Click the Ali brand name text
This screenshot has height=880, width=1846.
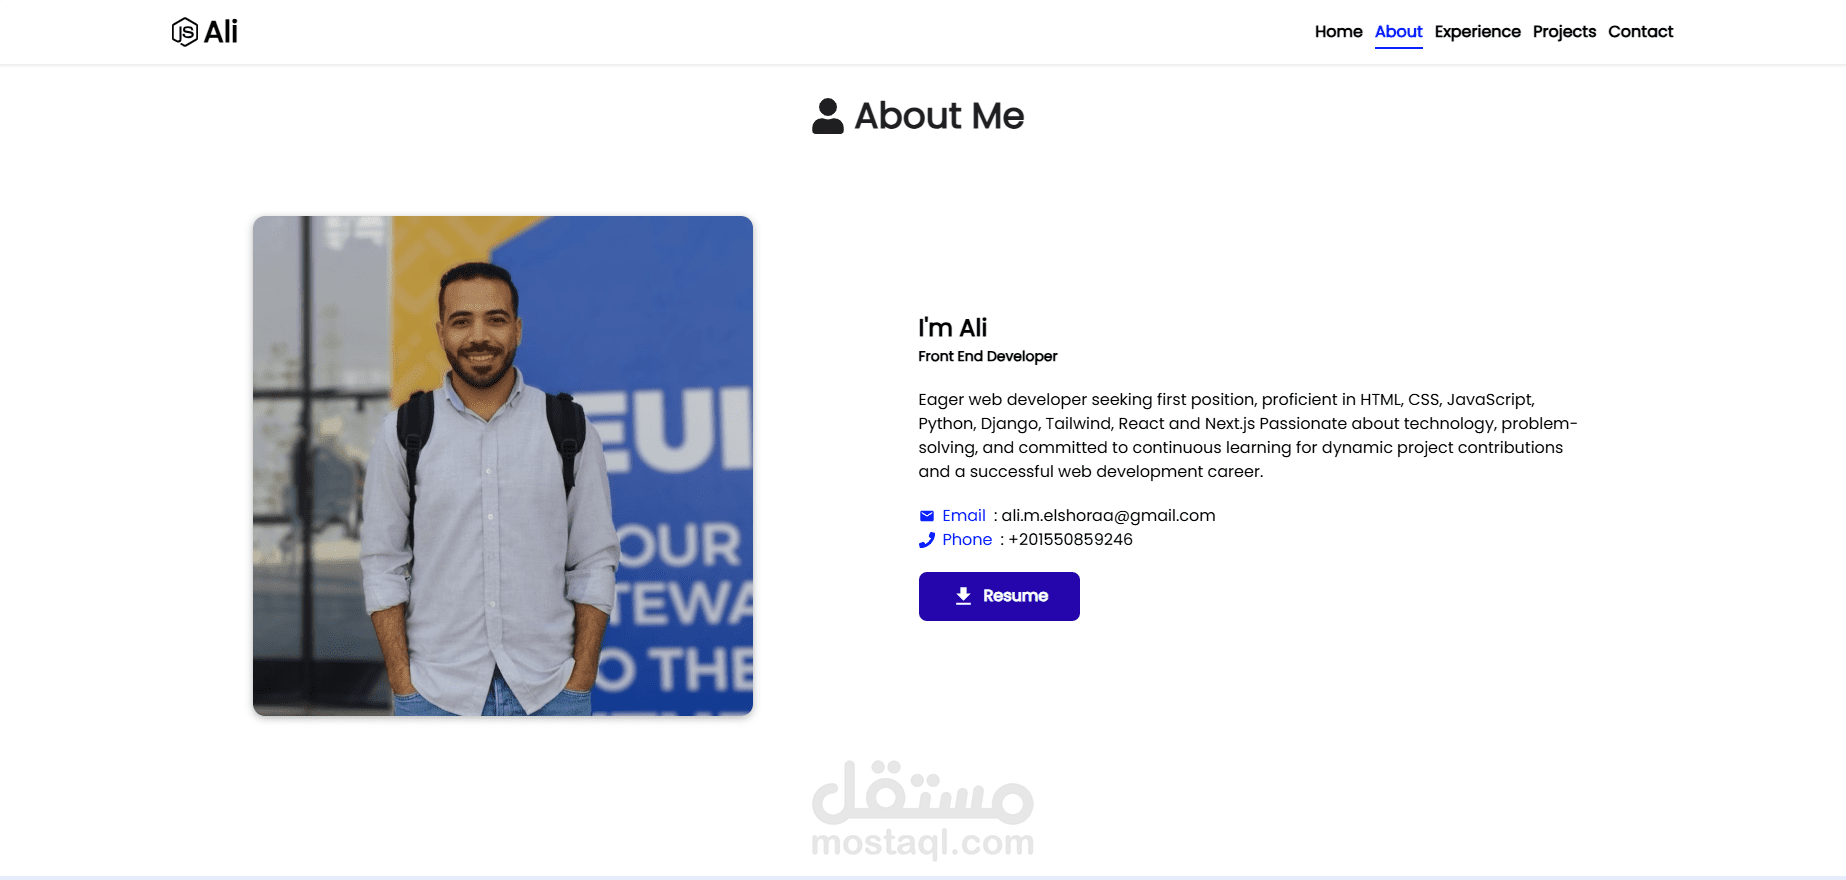click(221, 32)
